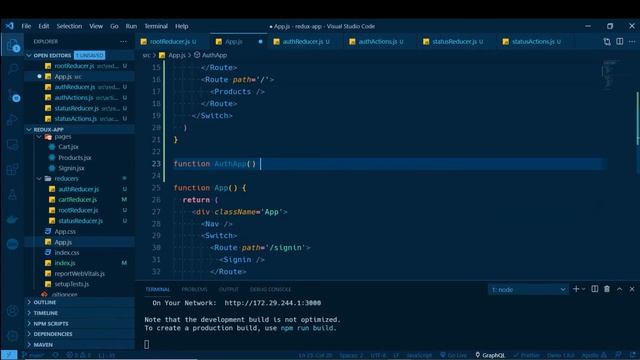The width and height of the screenshot is (640, 360).
Task: Open the Selection menu
Action: 69,26
